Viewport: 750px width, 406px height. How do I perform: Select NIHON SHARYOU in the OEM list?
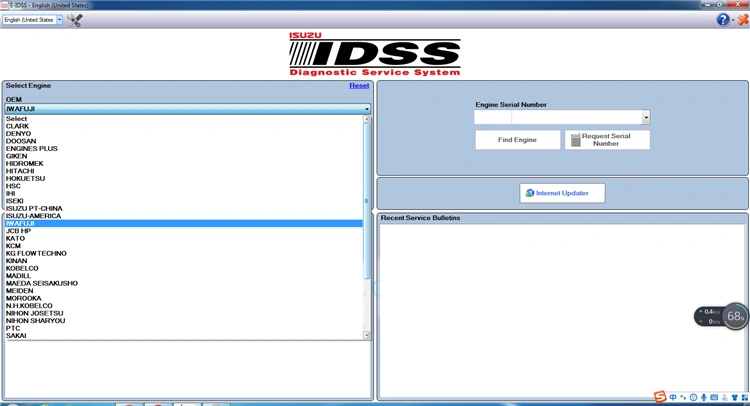184,320
